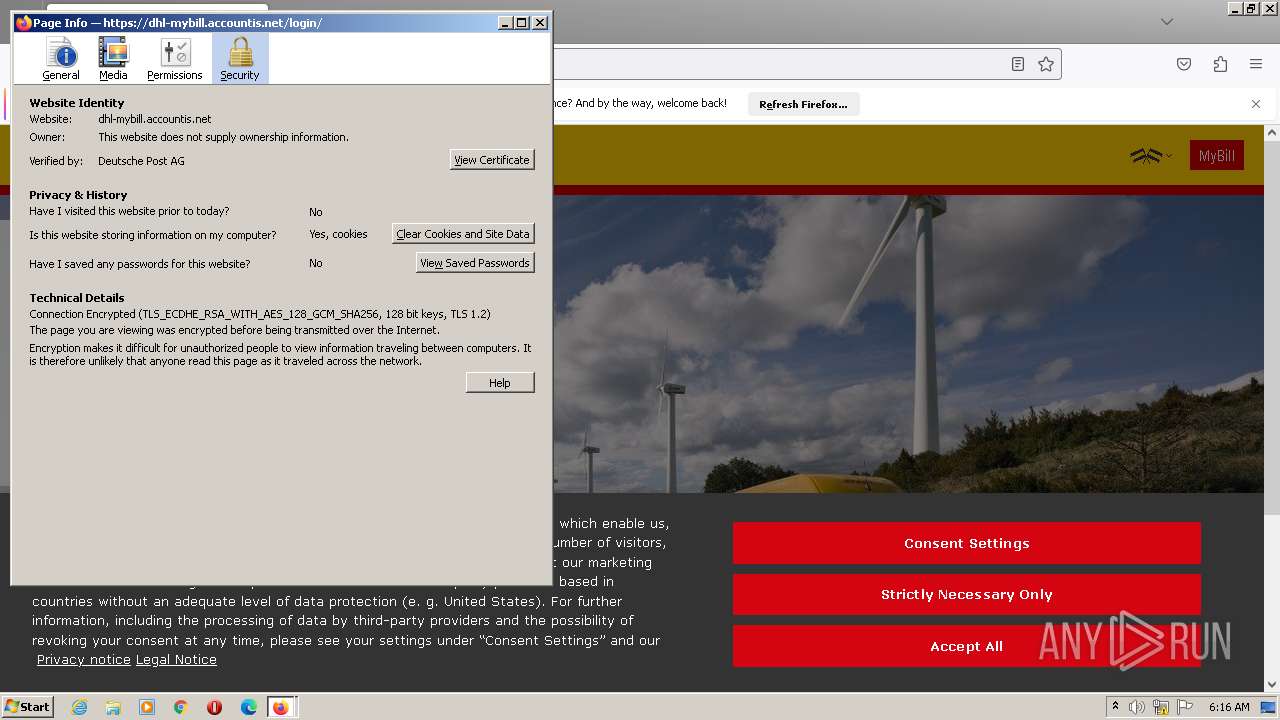Open the Action Center flag tray icon
Viewport: 1280px width, 720px height.
[1185, 707]
